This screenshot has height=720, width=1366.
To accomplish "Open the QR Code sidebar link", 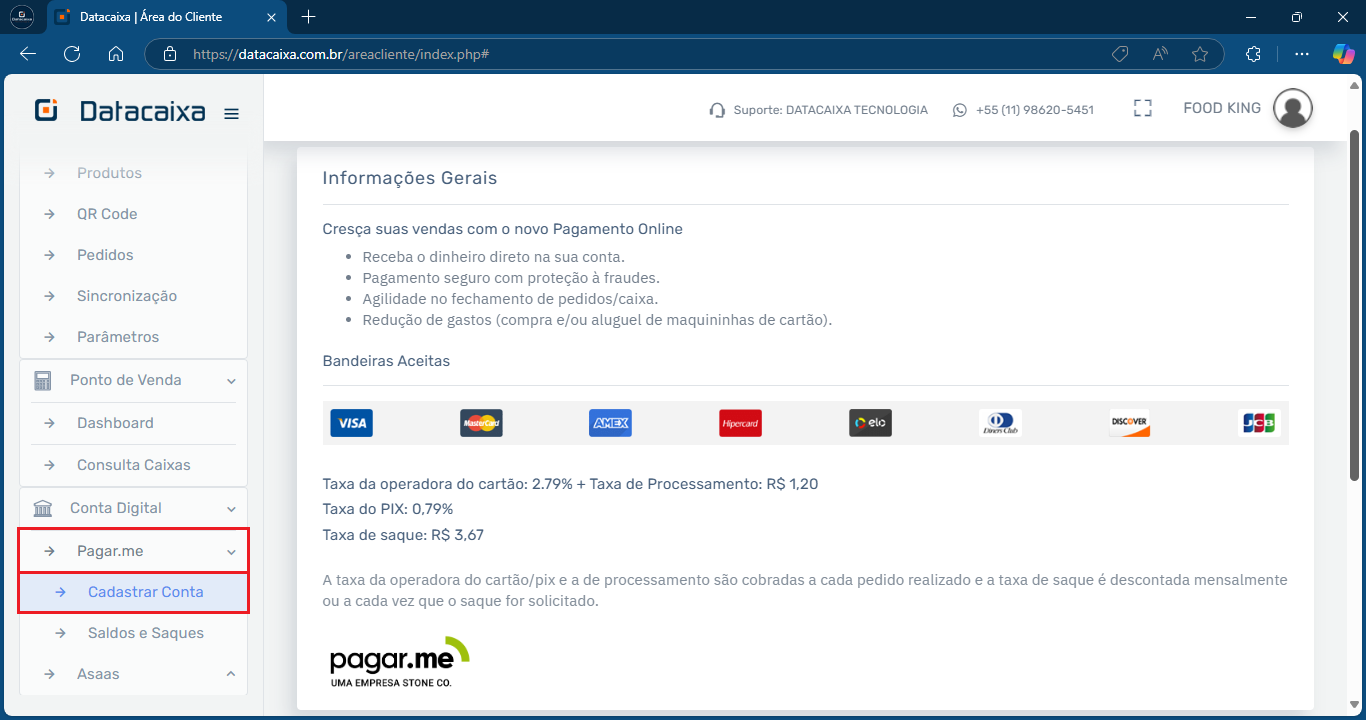I will [107, 214].
